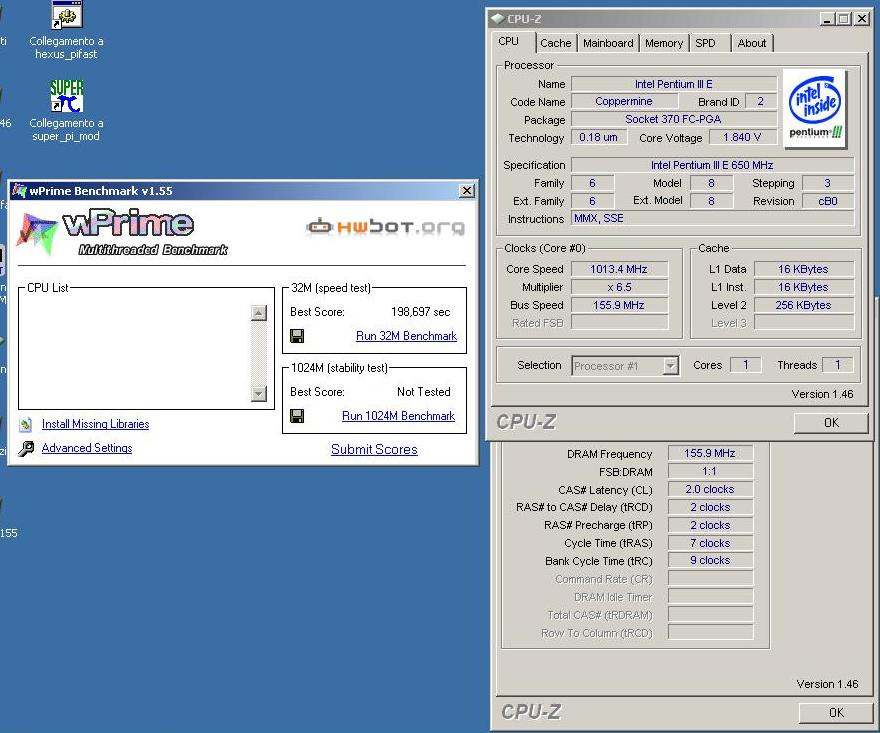
Task: Click the CPU-Z title bar icon
Action: [497, 19]
